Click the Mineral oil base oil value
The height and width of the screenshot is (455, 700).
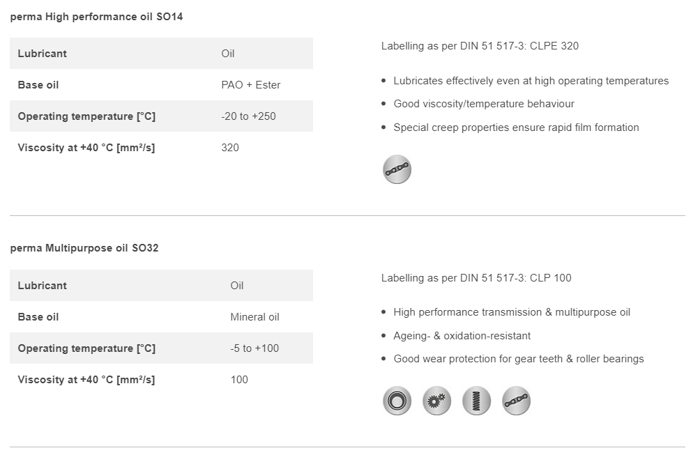point(254,317)
